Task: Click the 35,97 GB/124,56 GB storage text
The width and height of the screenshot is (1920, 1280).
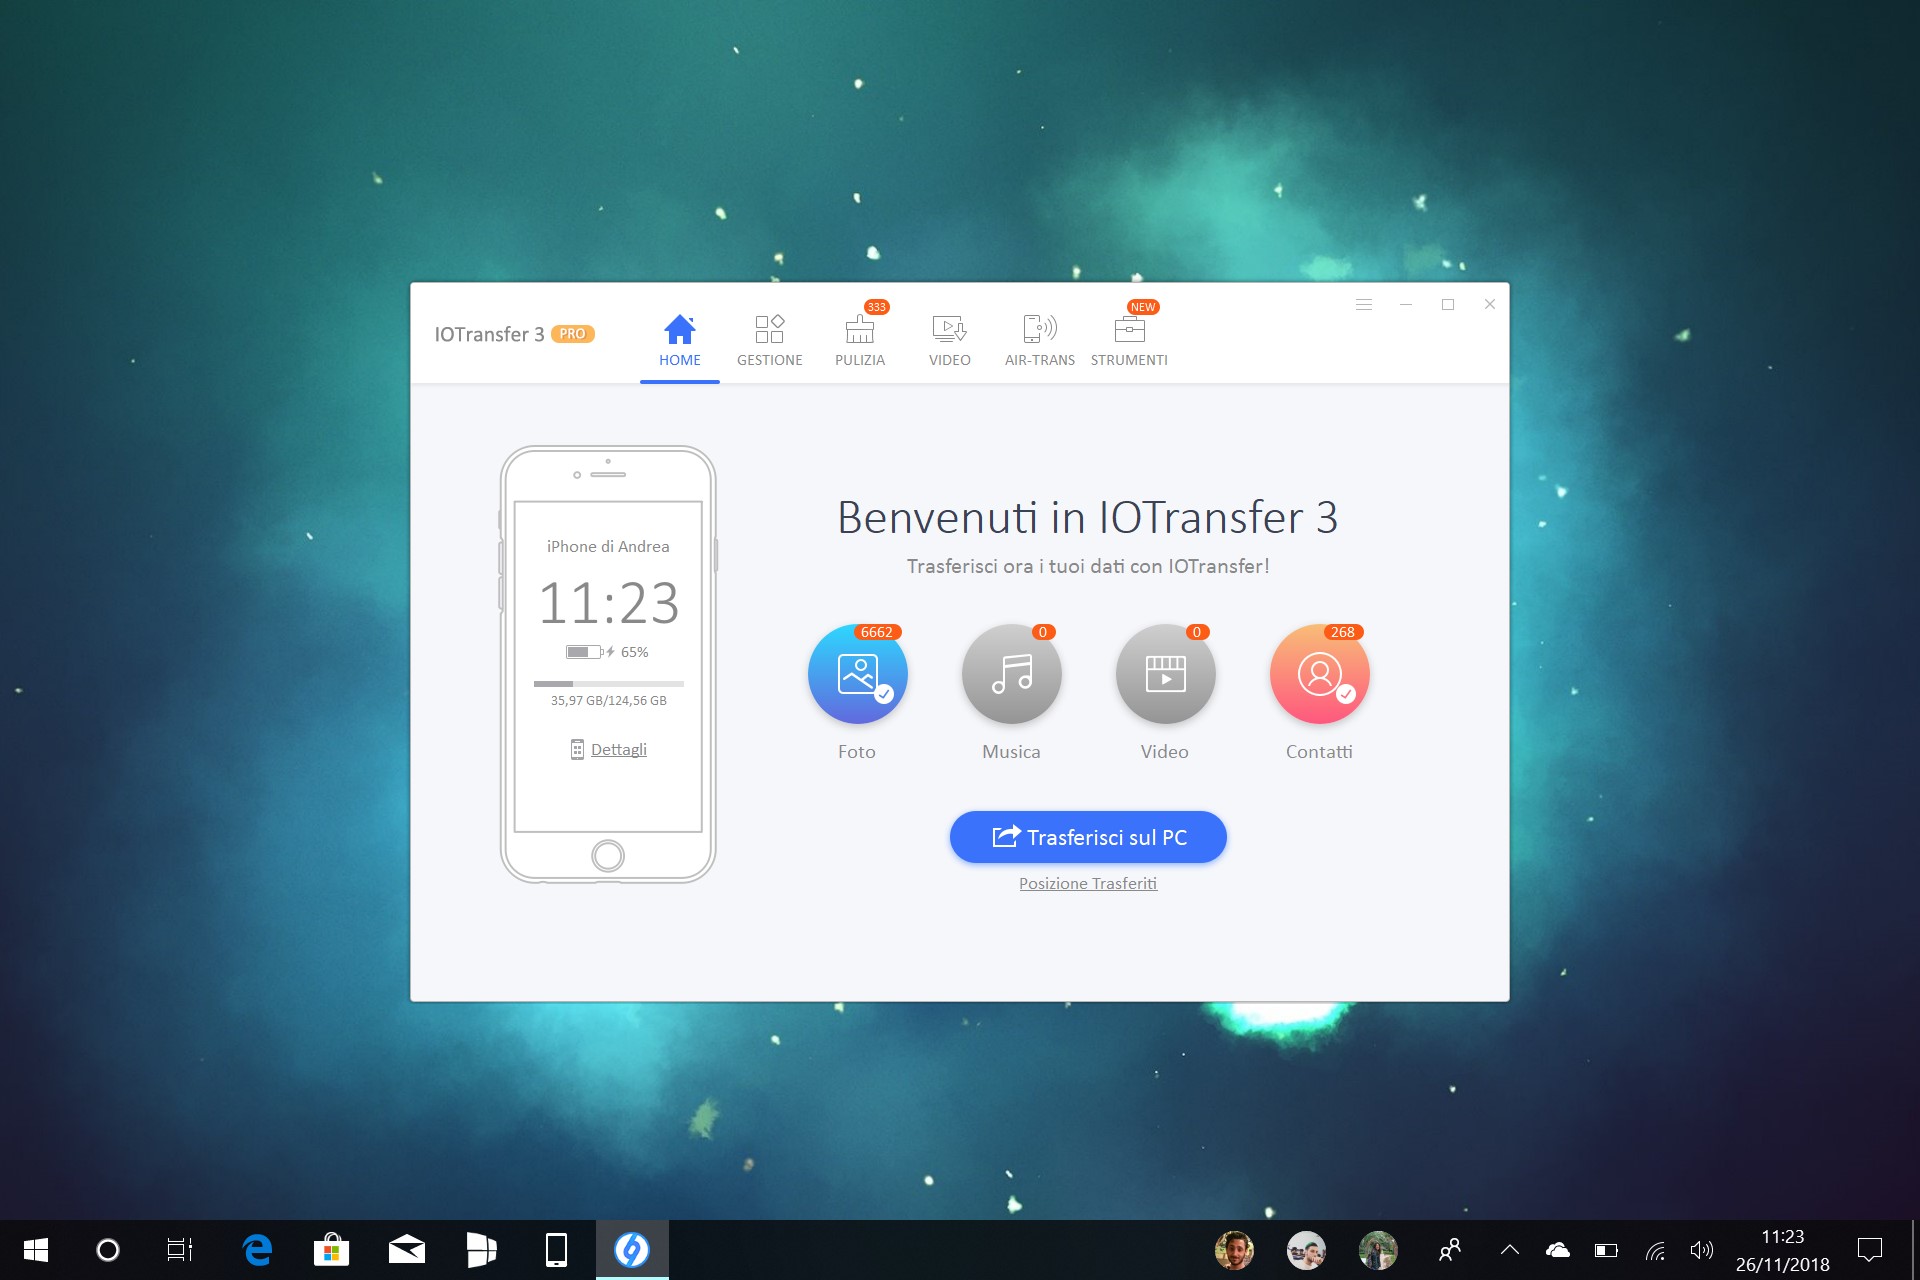Action: coord(609,701)
